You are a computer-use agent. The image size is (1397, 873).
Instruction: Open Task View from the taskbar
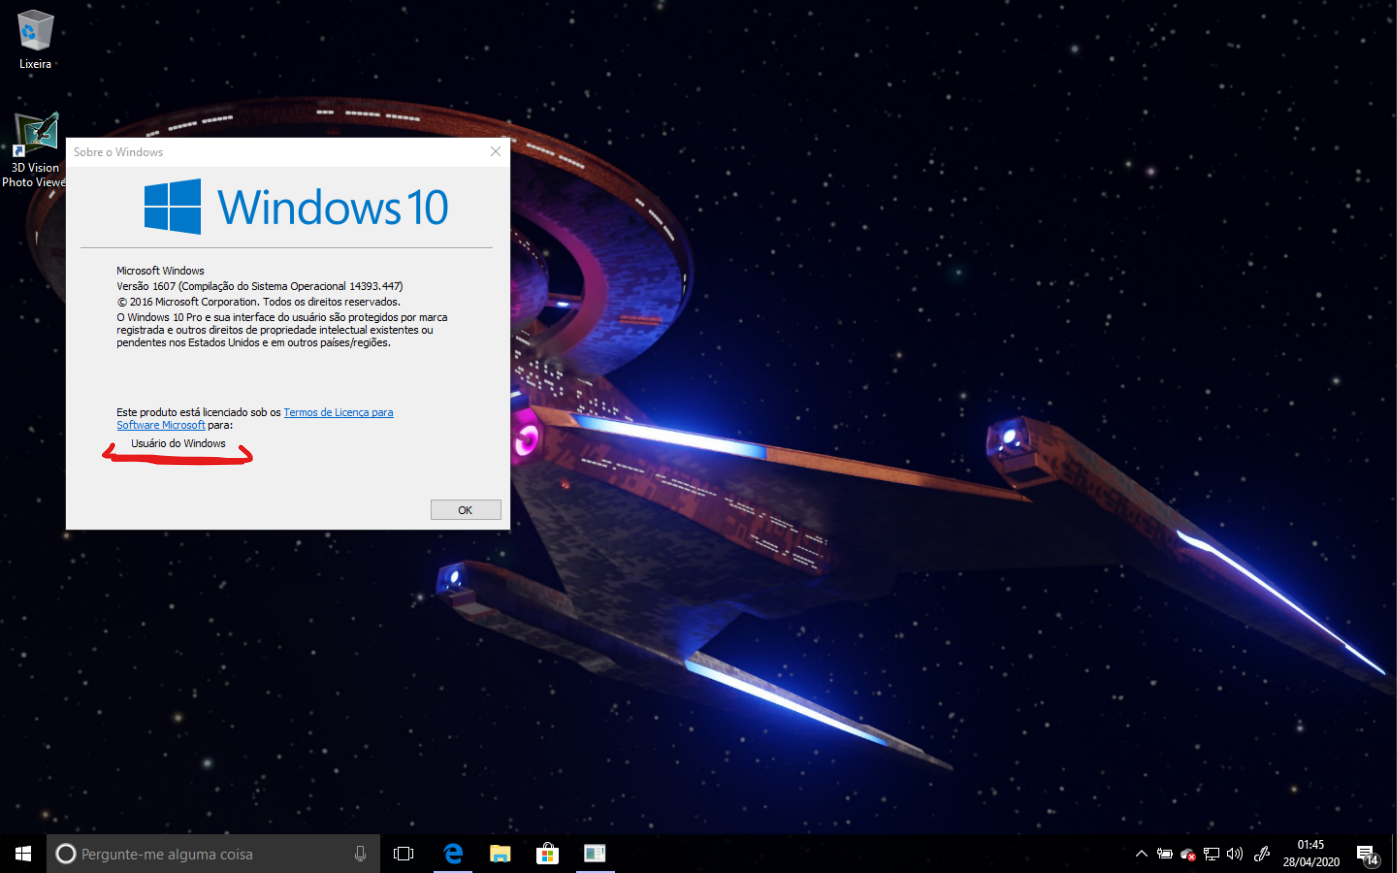point(404,854)
